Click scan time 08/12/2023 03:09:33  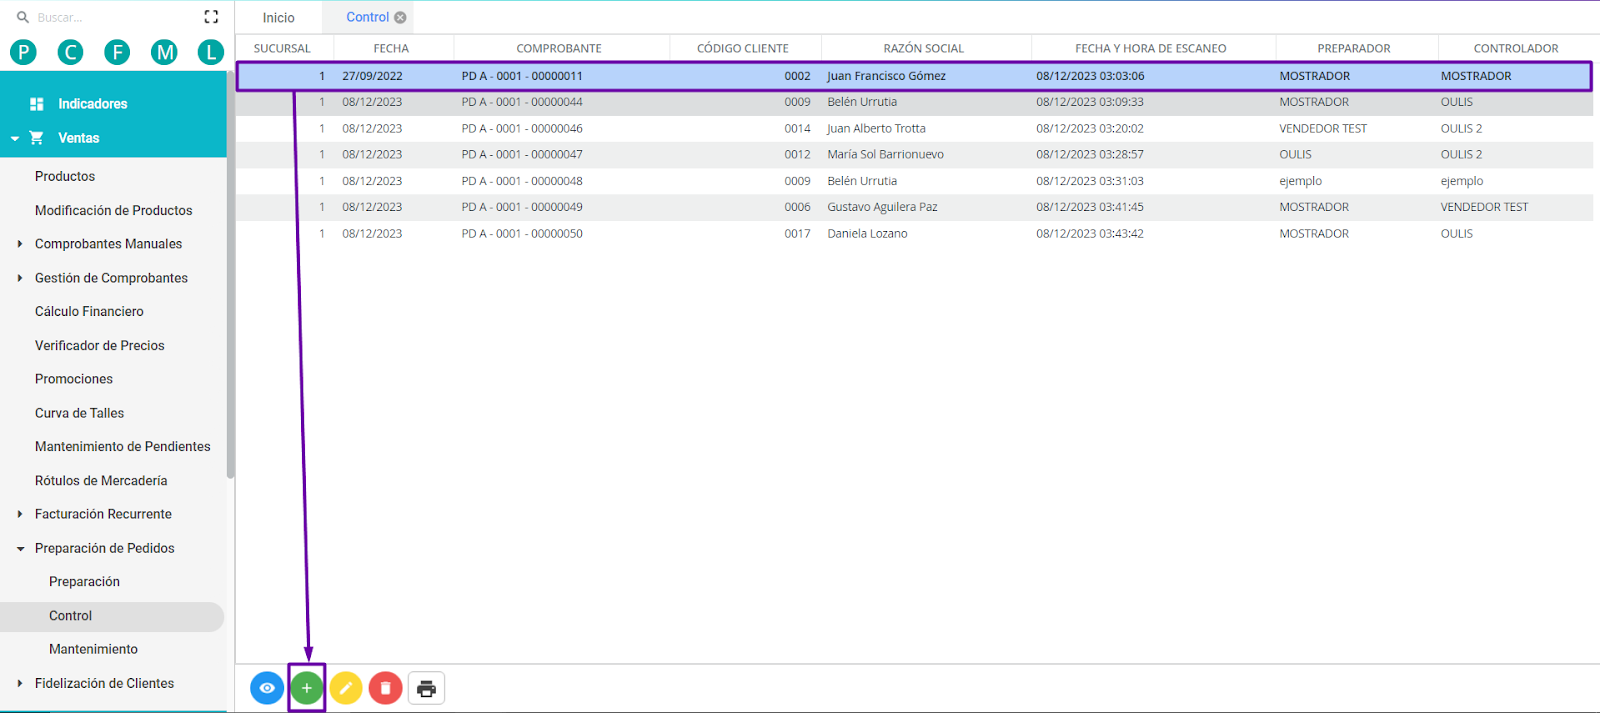(x=1090, y=102)
